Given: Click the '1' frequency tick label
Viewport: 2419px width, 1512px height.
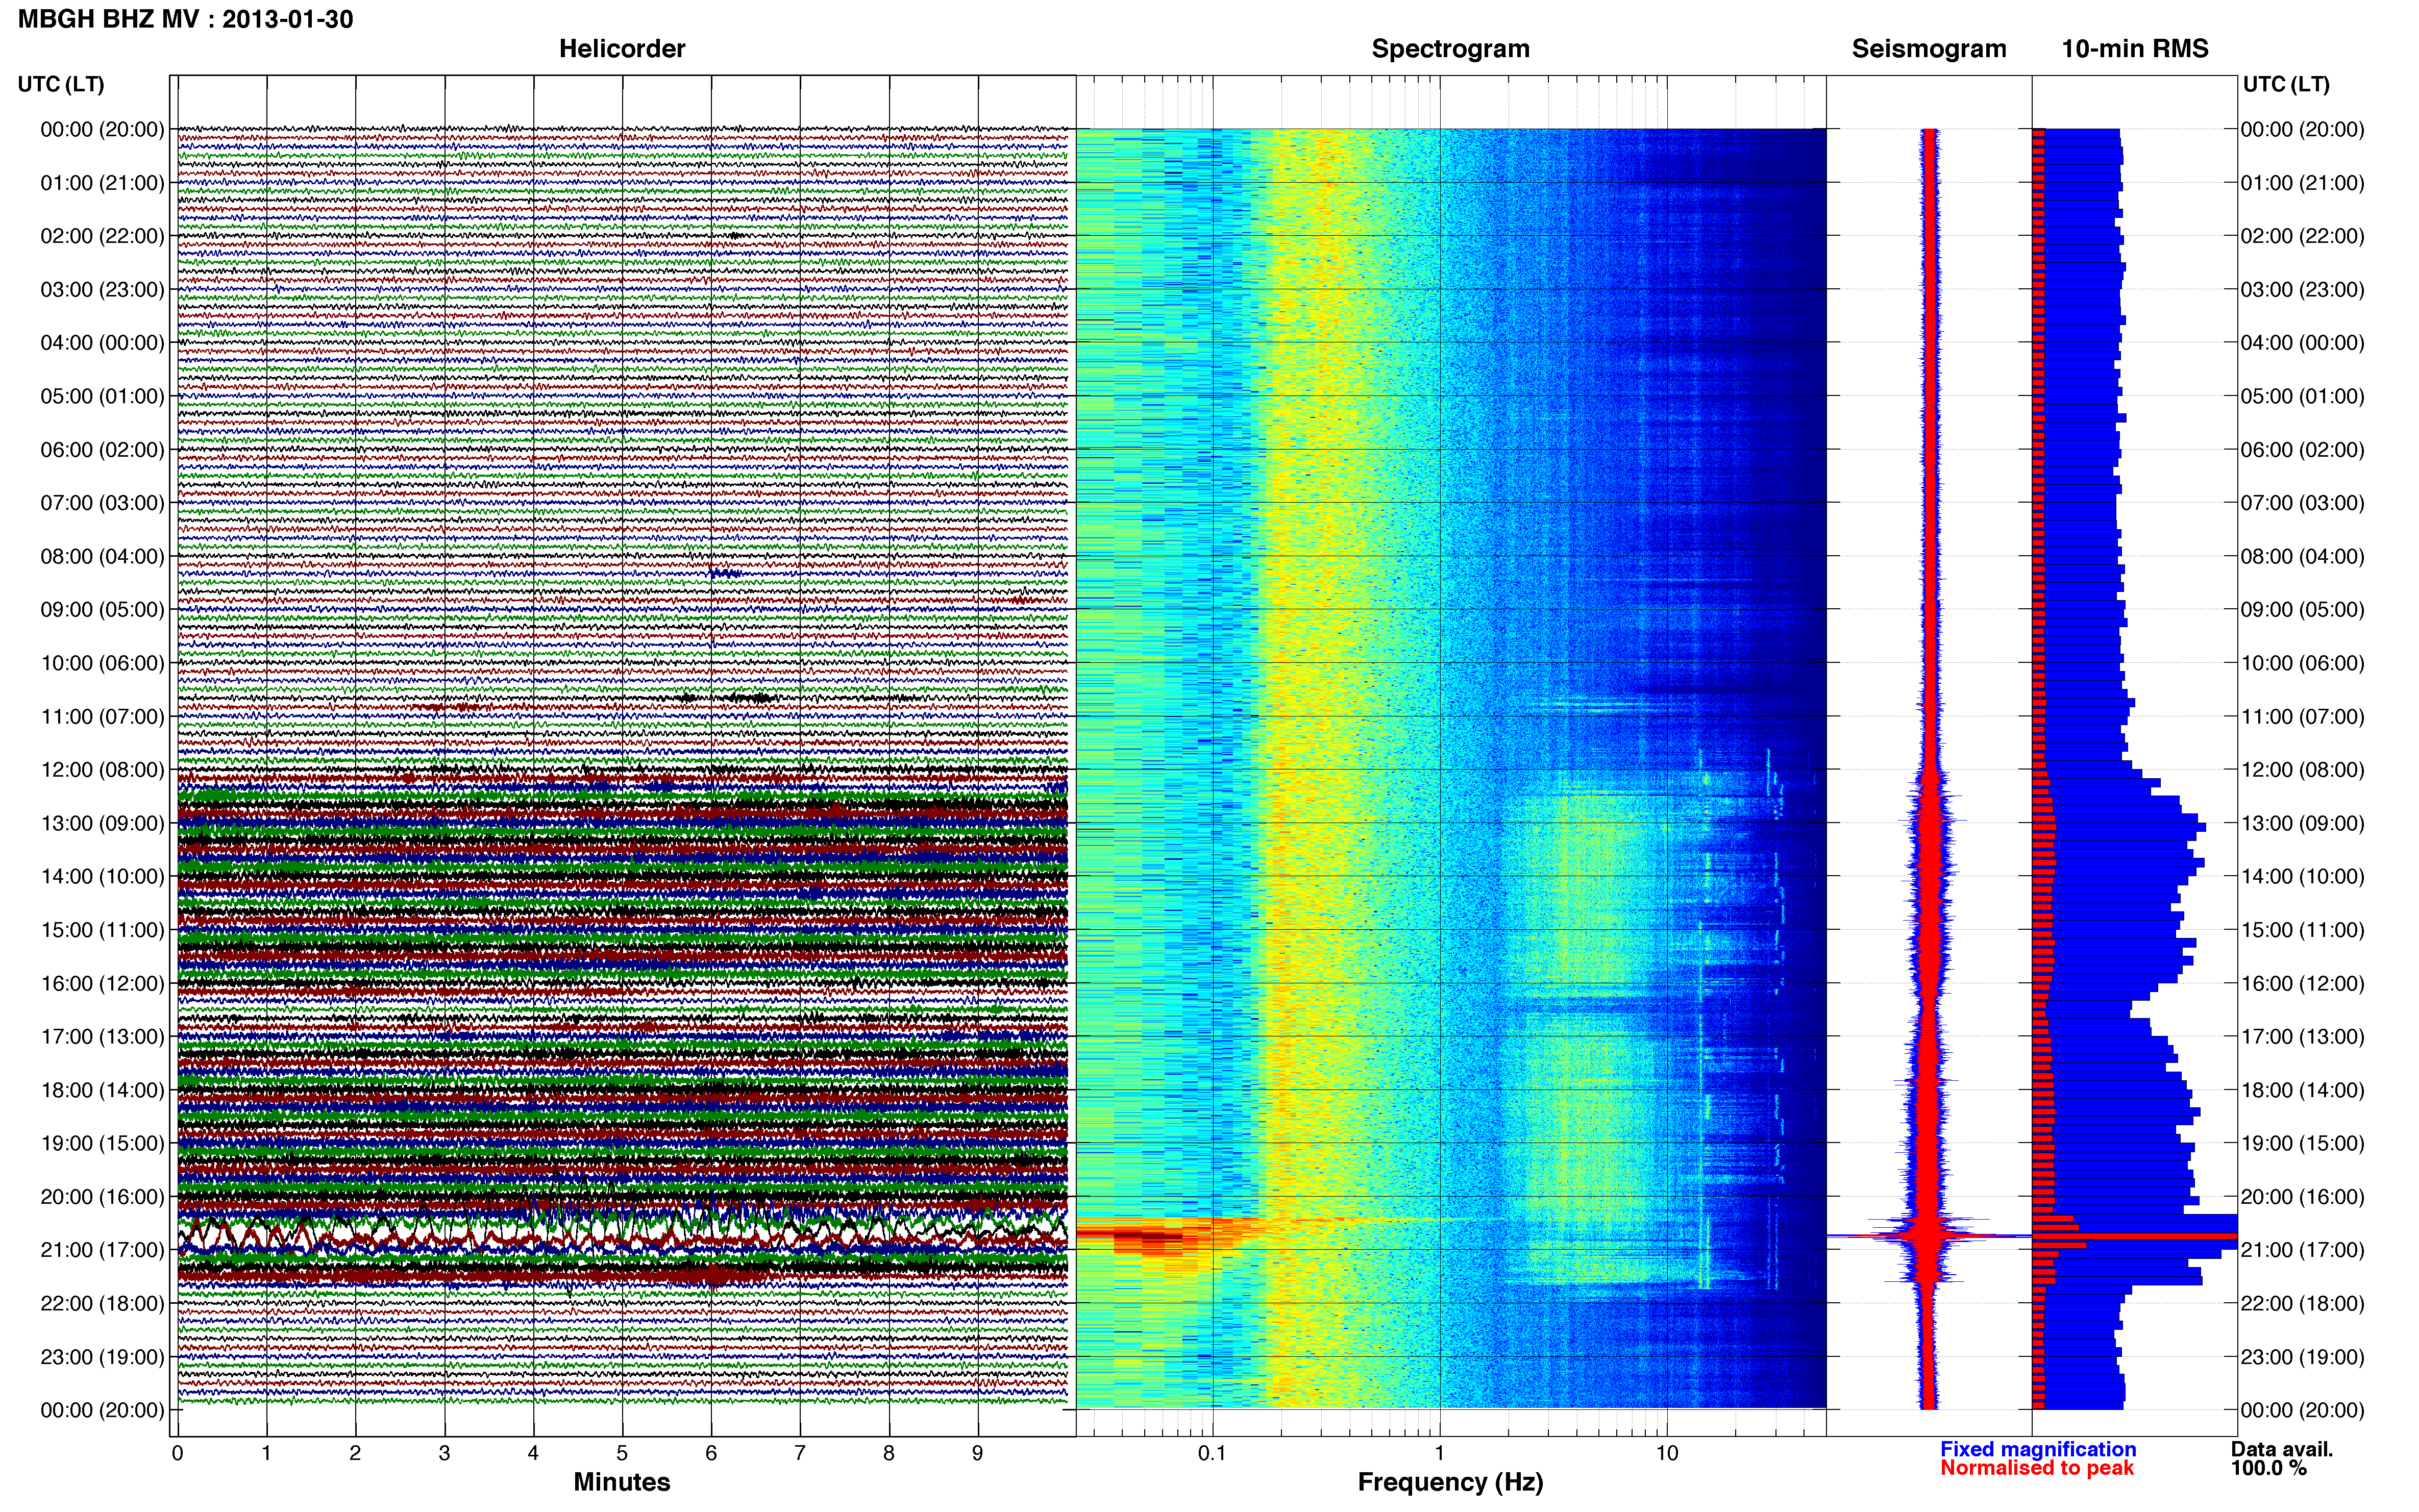Looking at the screenshot, I should [1439, 1453].
